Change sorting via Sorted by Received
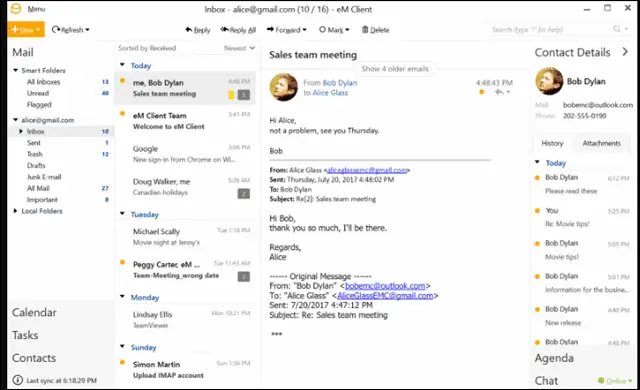The height and width of the screenshot is (390, 640). pyautogui.click(x=147, y=48)
